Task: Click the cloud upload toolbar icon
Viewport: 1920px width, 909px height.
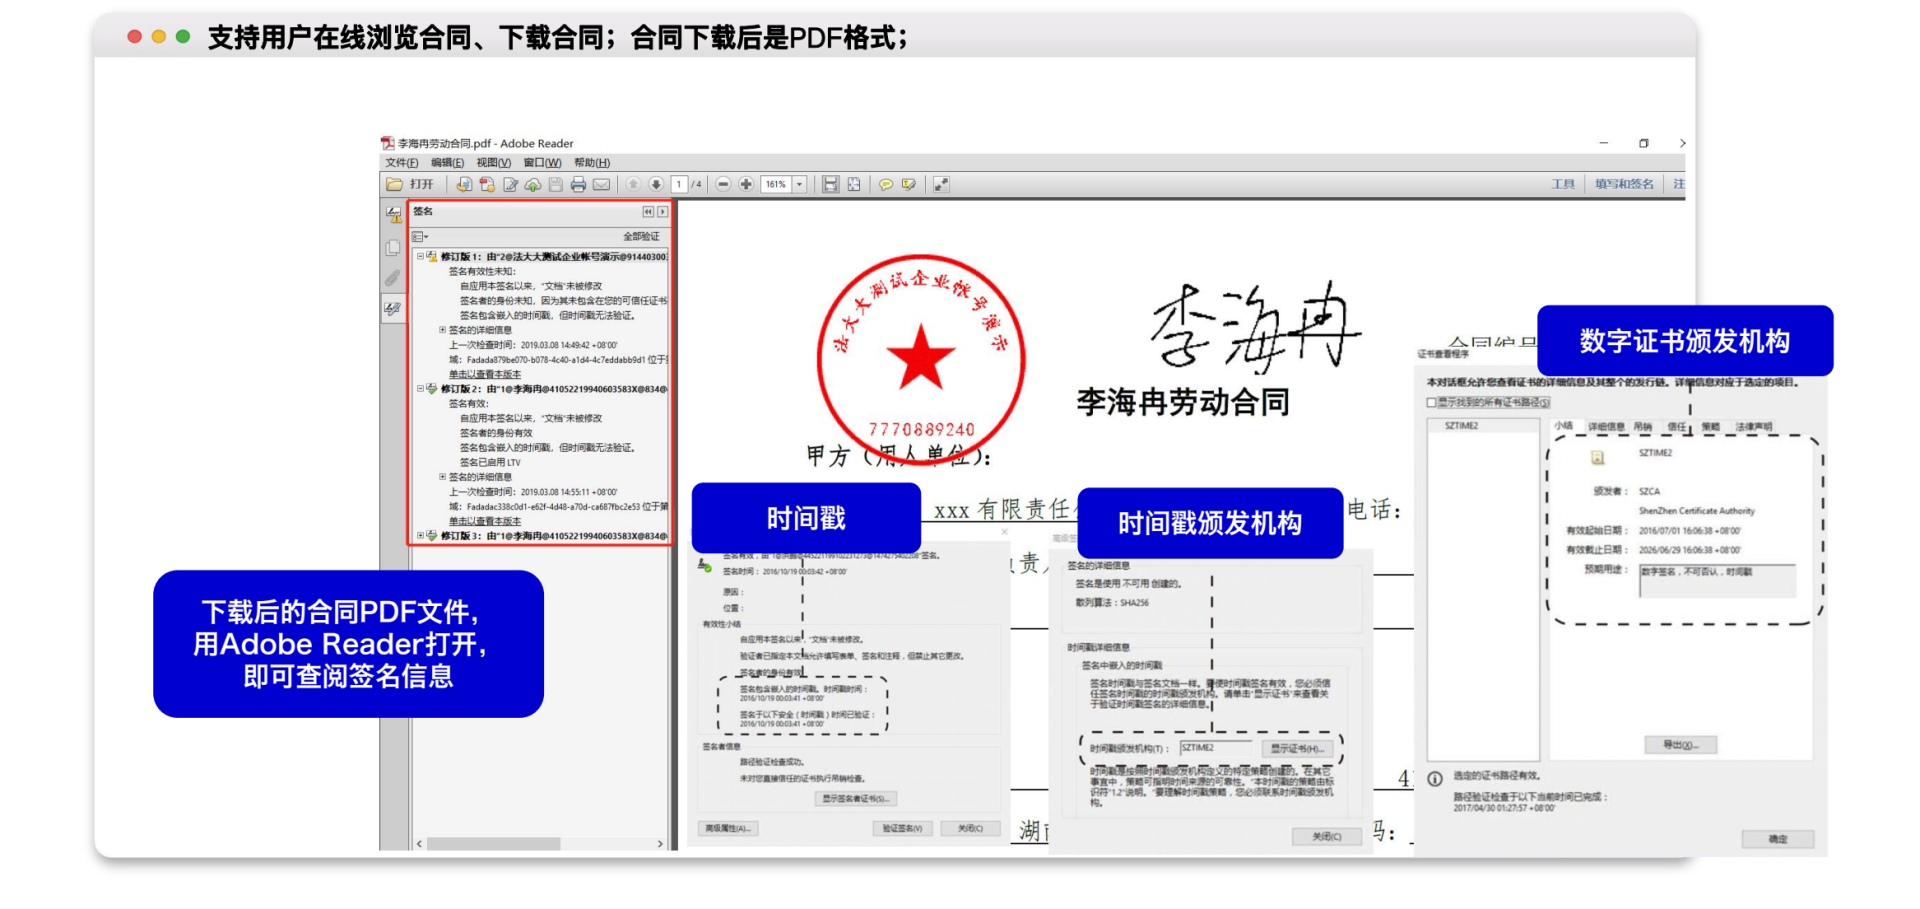Action: pyautogui.click(x=533, y=184)
